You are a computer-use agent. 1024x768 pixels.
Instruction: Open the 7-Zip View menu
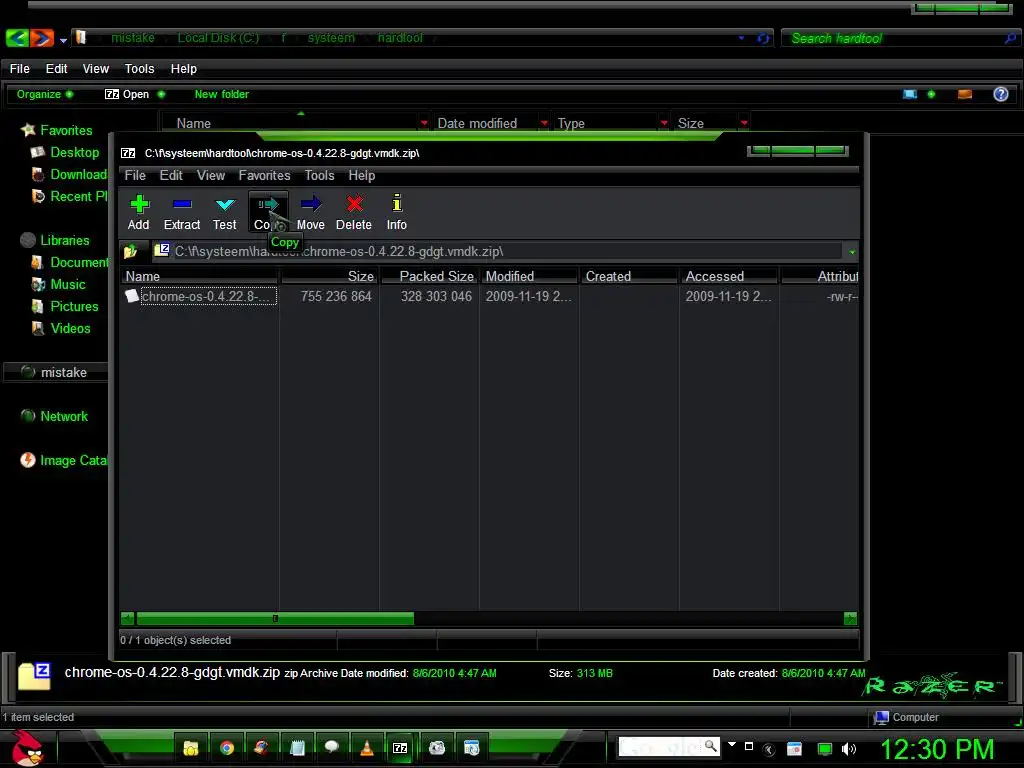(211, 176)
